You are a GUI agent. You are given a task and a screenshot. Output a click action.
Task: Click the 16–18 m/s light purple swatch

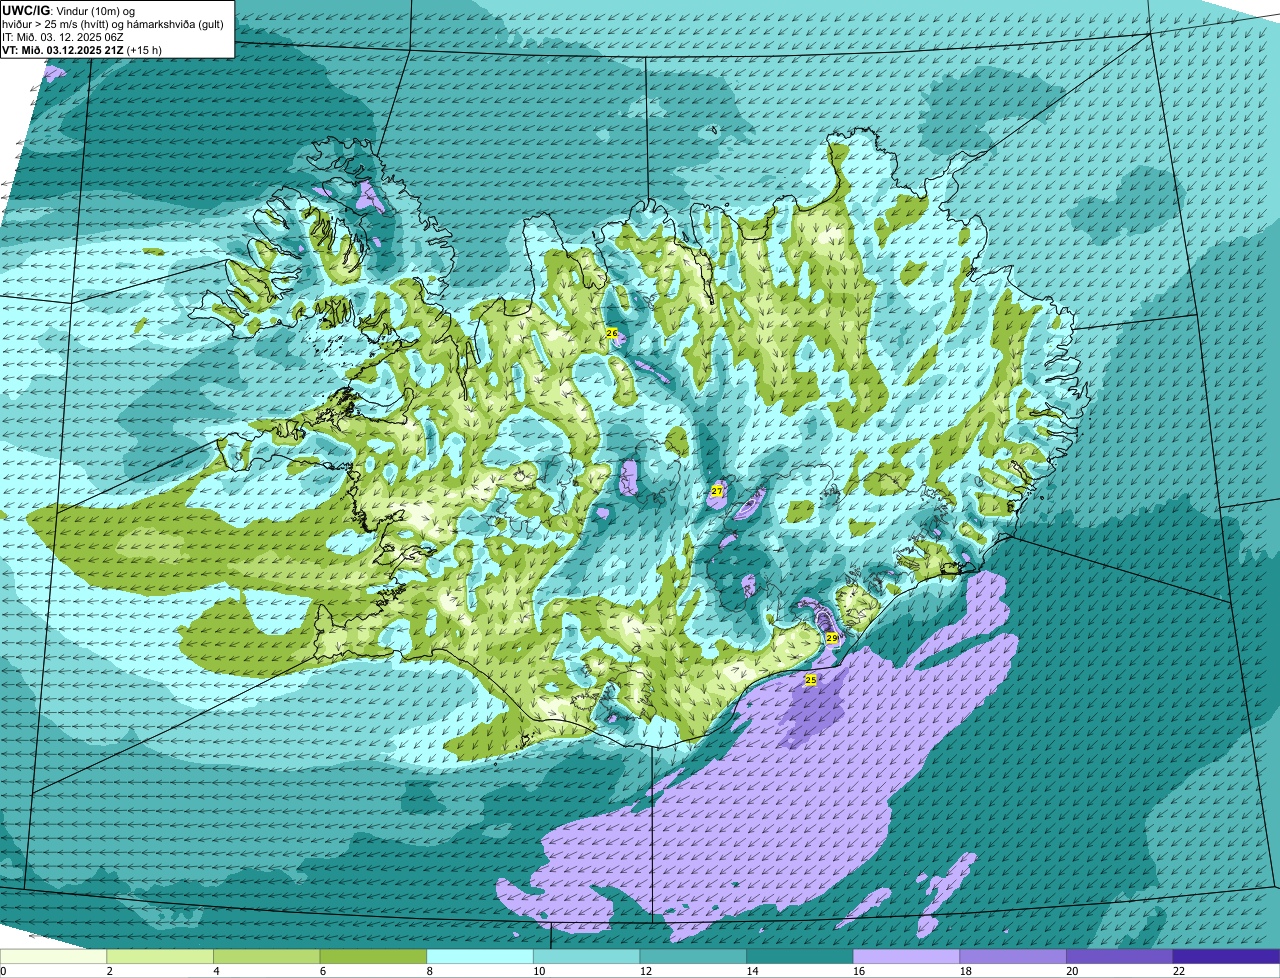click(x=906, y=957)
